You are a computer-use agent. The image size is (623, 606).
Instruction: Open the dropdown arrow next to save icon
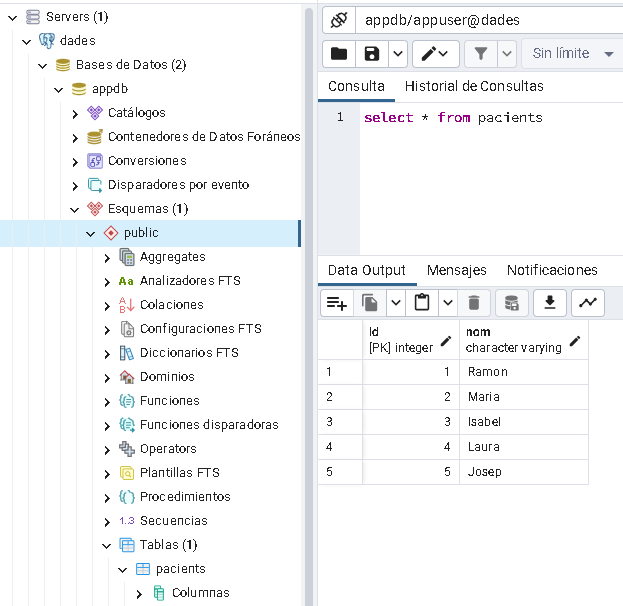(397, 54)
